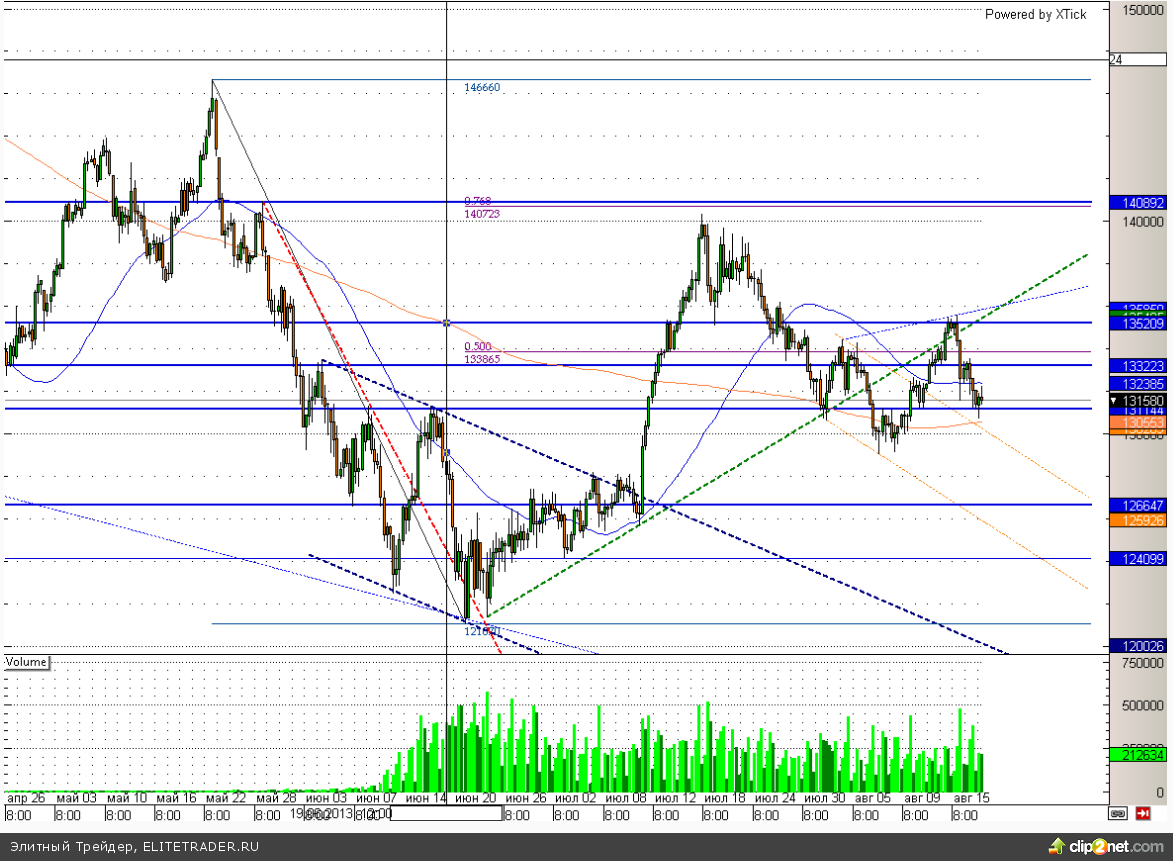Select the 133223 price level tag
The height and width of the screenshot is (861, 1173).
pos(1139,366)
